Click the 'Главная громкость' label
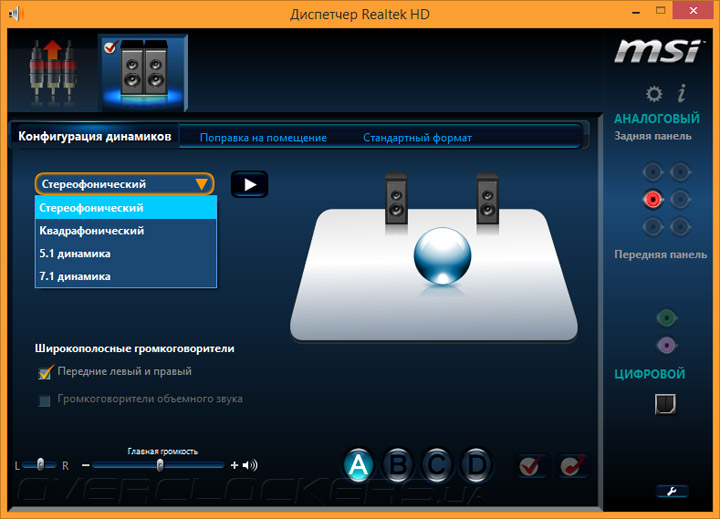This screenshot has height=519, width=720. point(163,451)
